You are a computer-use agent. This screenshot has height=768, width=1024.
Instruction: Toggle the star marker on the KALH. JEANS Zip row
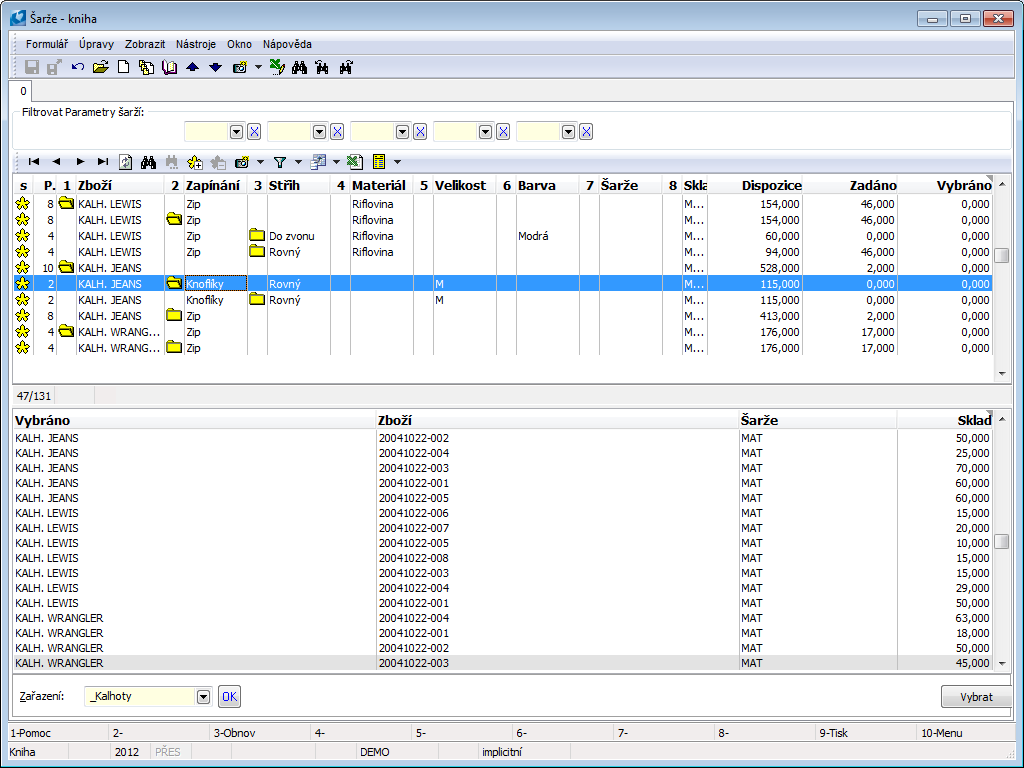[22, 316]
